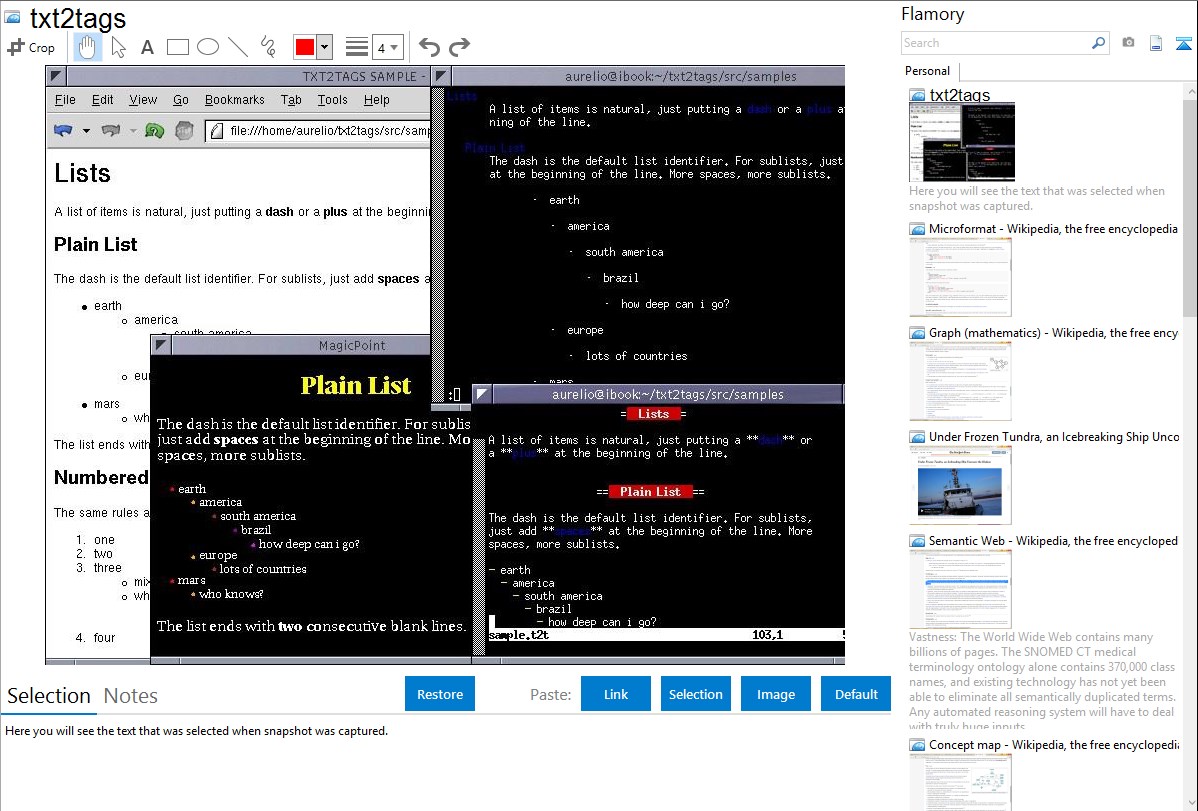This screenshot has height=811, width=1198.
Task: Open the Semantic Web snapshot thumbnail
Action: point(960,589)
